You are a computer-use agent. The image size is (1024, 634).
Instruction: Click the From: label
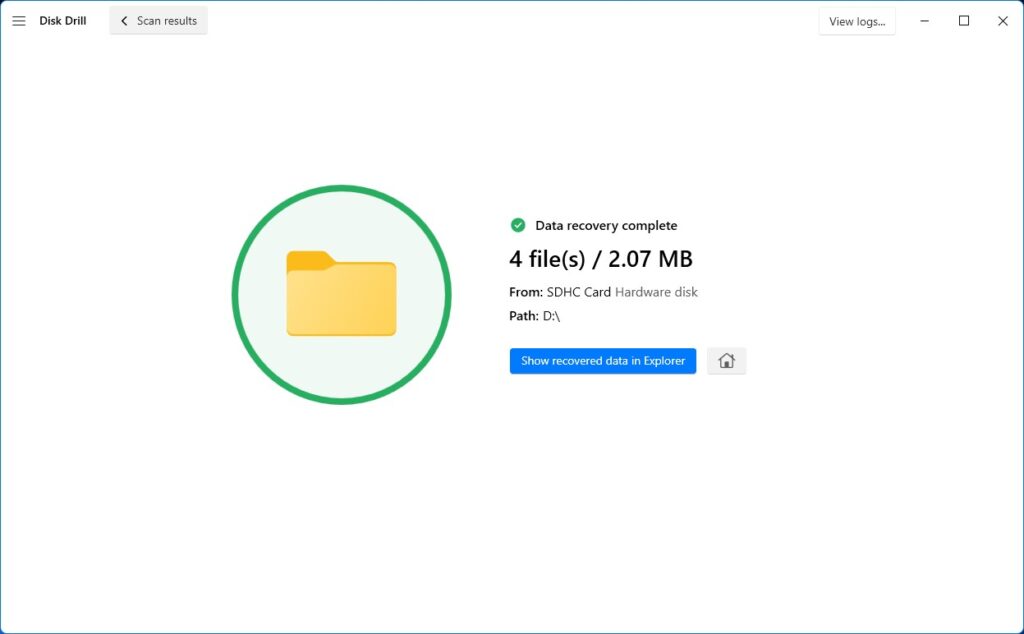coord(523,292)
